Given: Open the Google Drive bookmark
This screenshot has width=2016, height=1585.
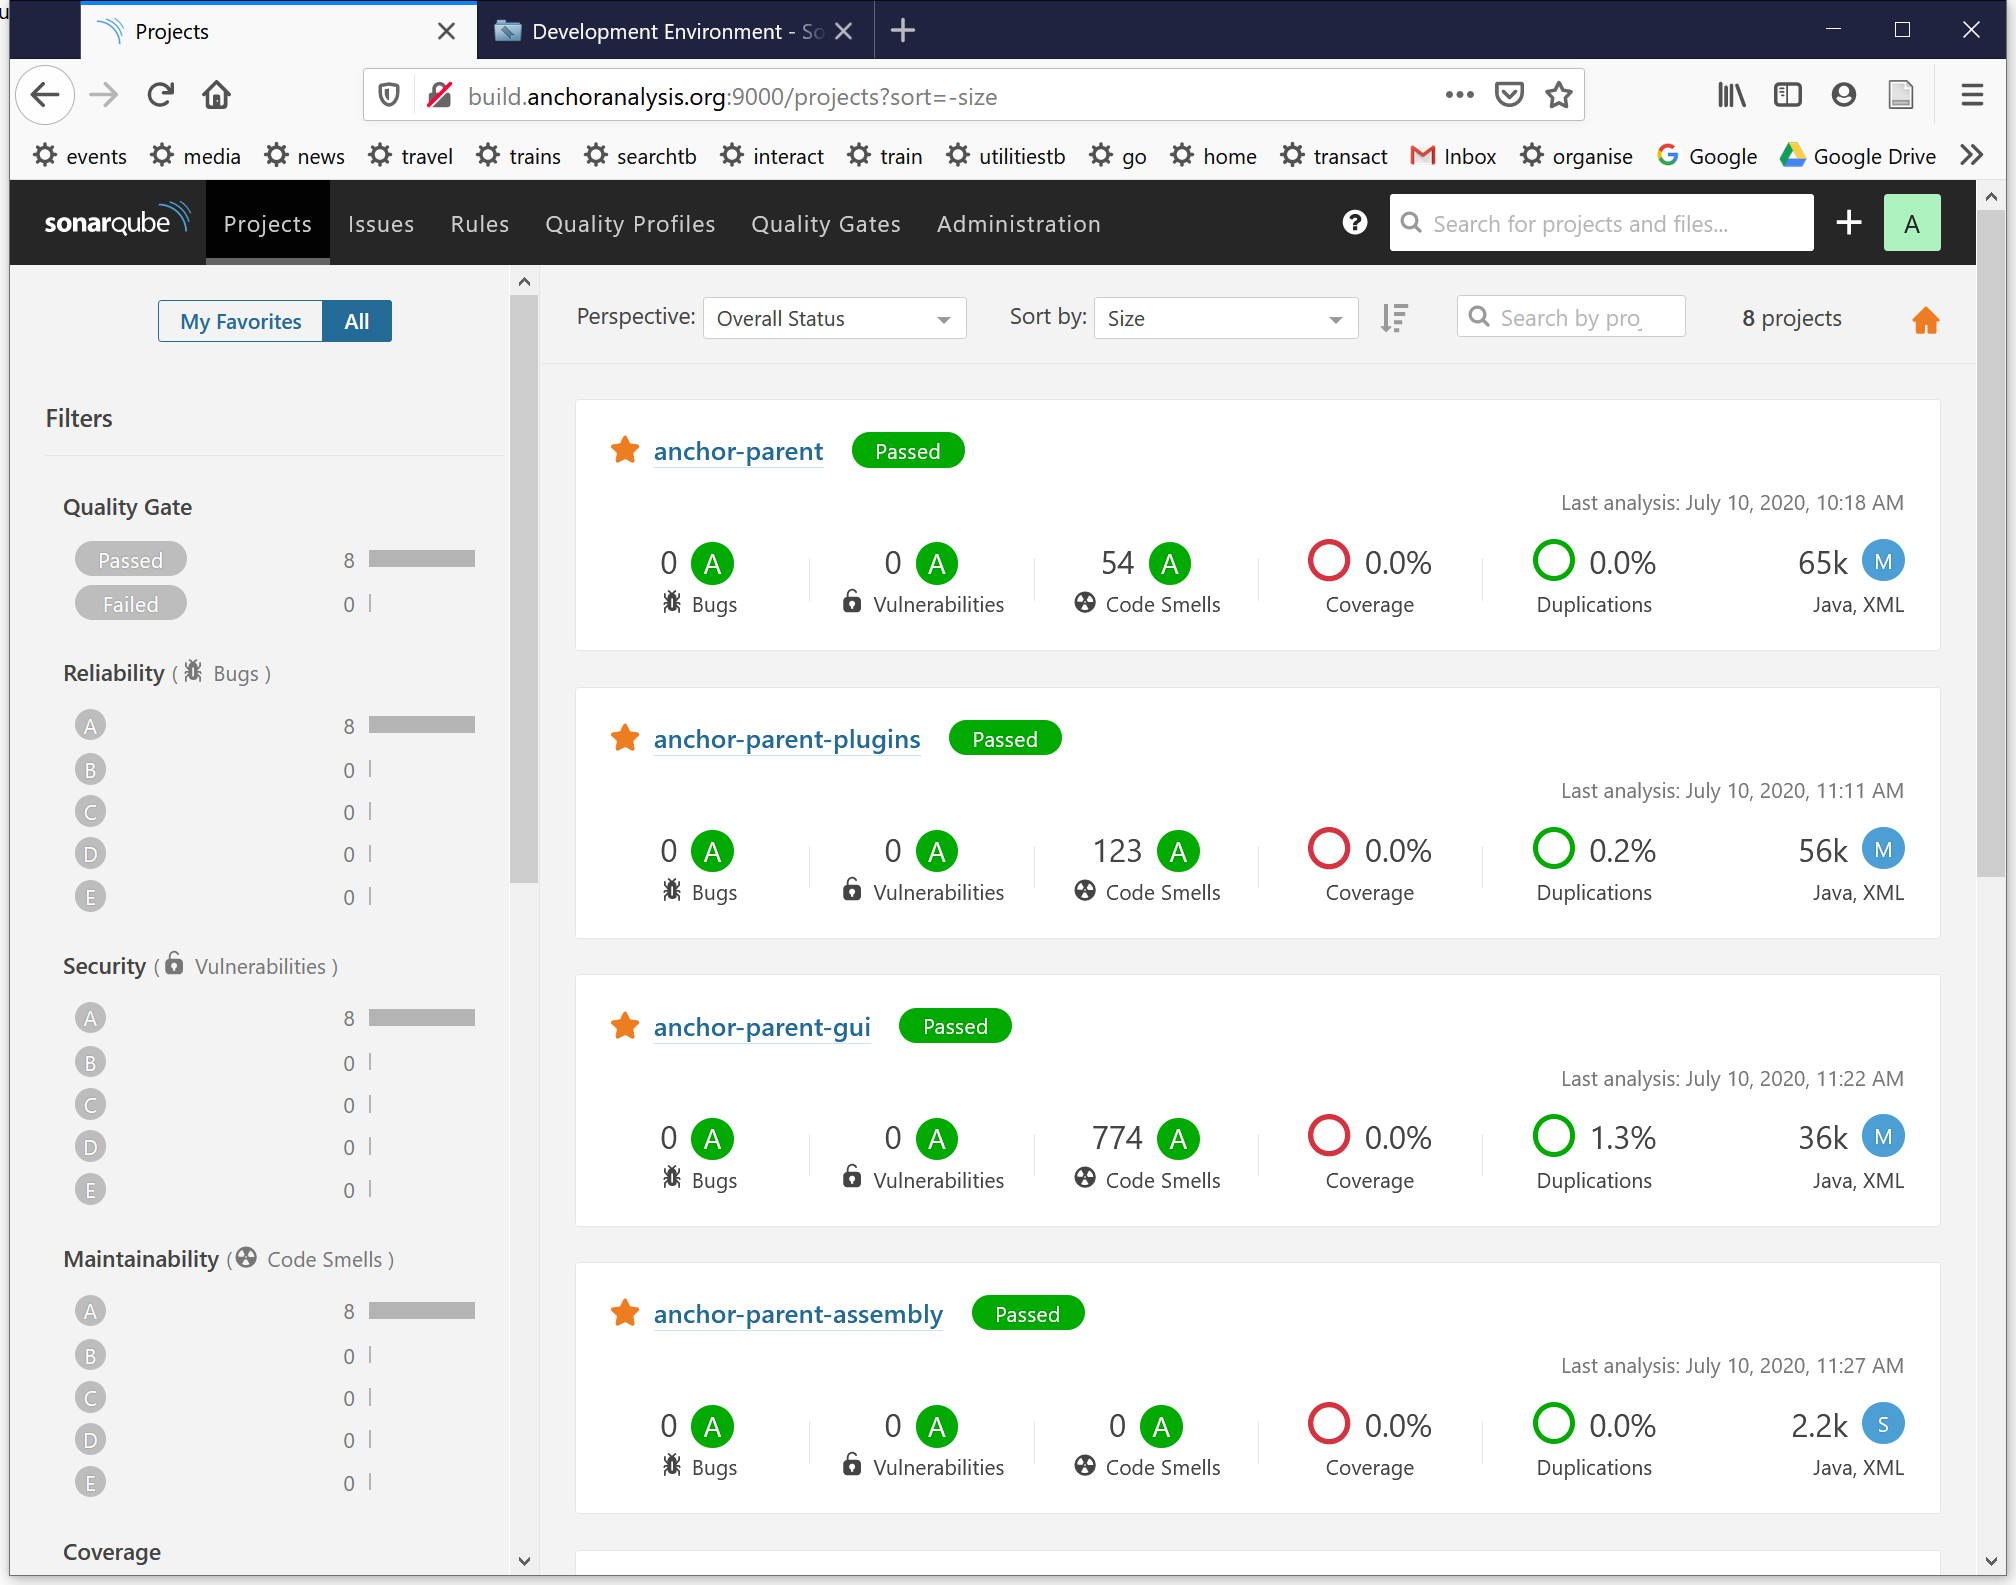Looking at the screenshot, I should pos(1858,156).
